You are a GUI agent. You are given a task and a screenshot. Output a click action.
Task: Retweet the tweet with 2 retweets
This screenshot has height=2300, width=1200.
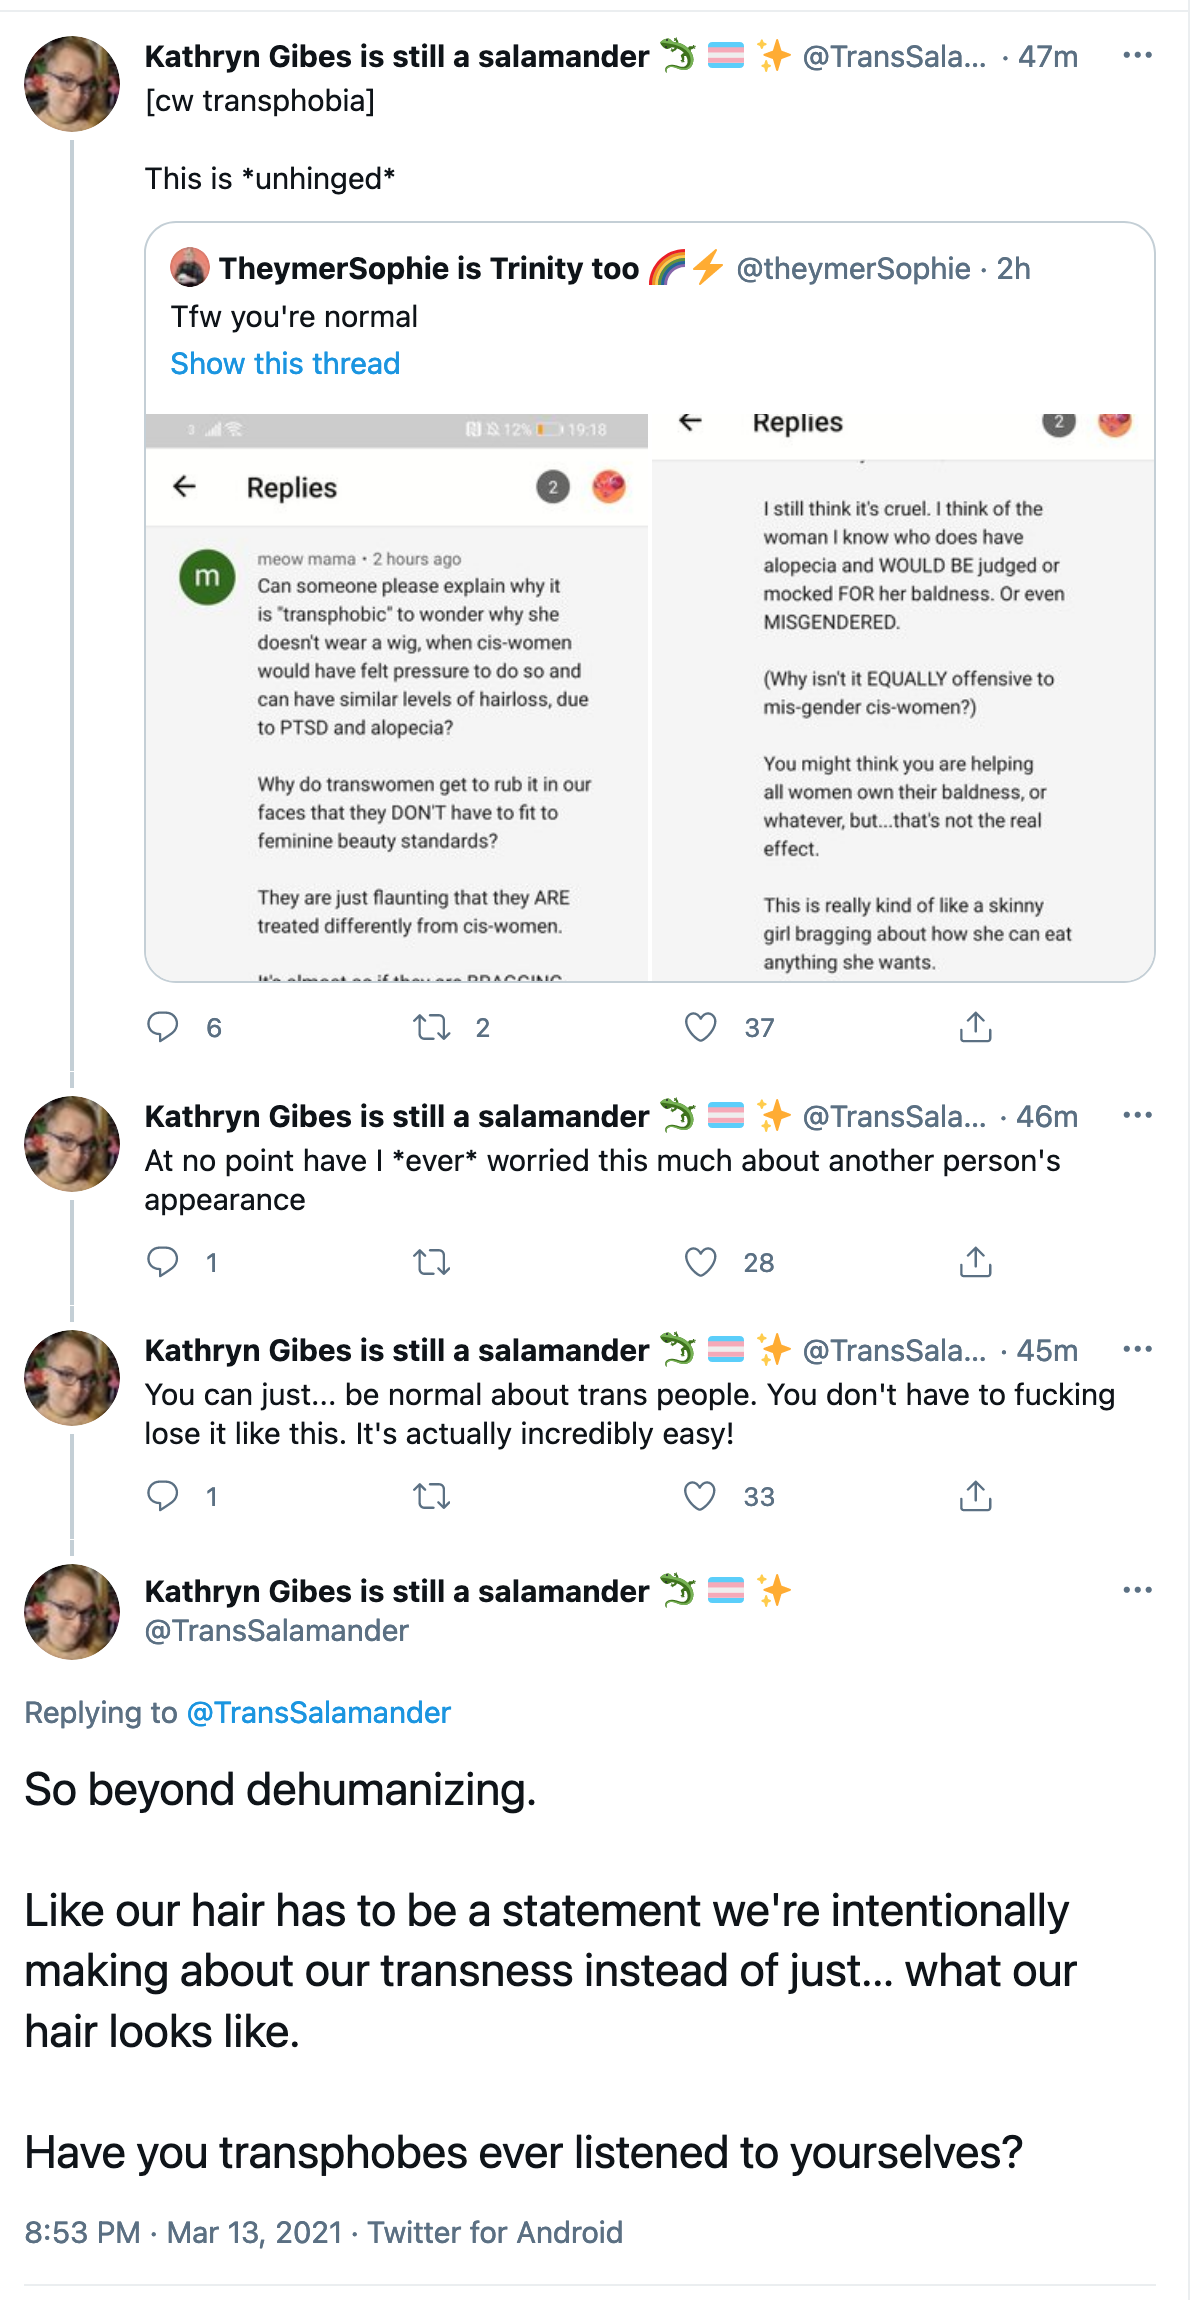click(432, 1027)
